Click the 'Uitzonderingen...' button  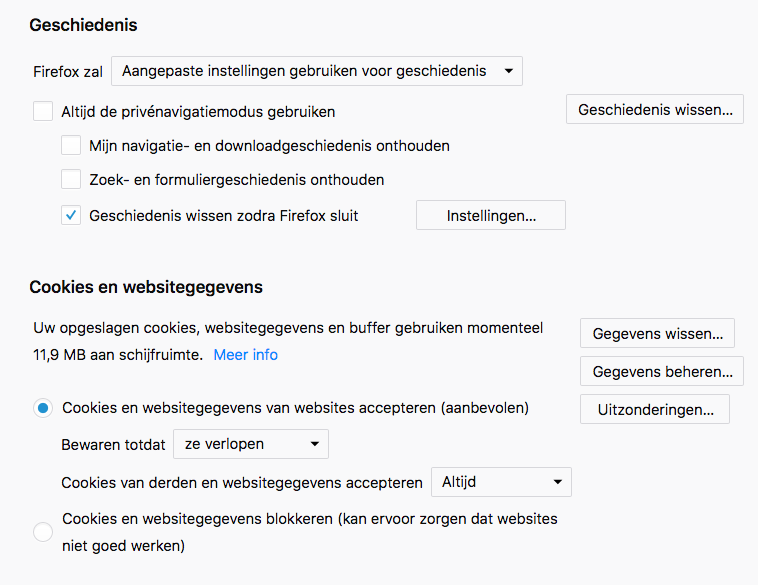654,409
